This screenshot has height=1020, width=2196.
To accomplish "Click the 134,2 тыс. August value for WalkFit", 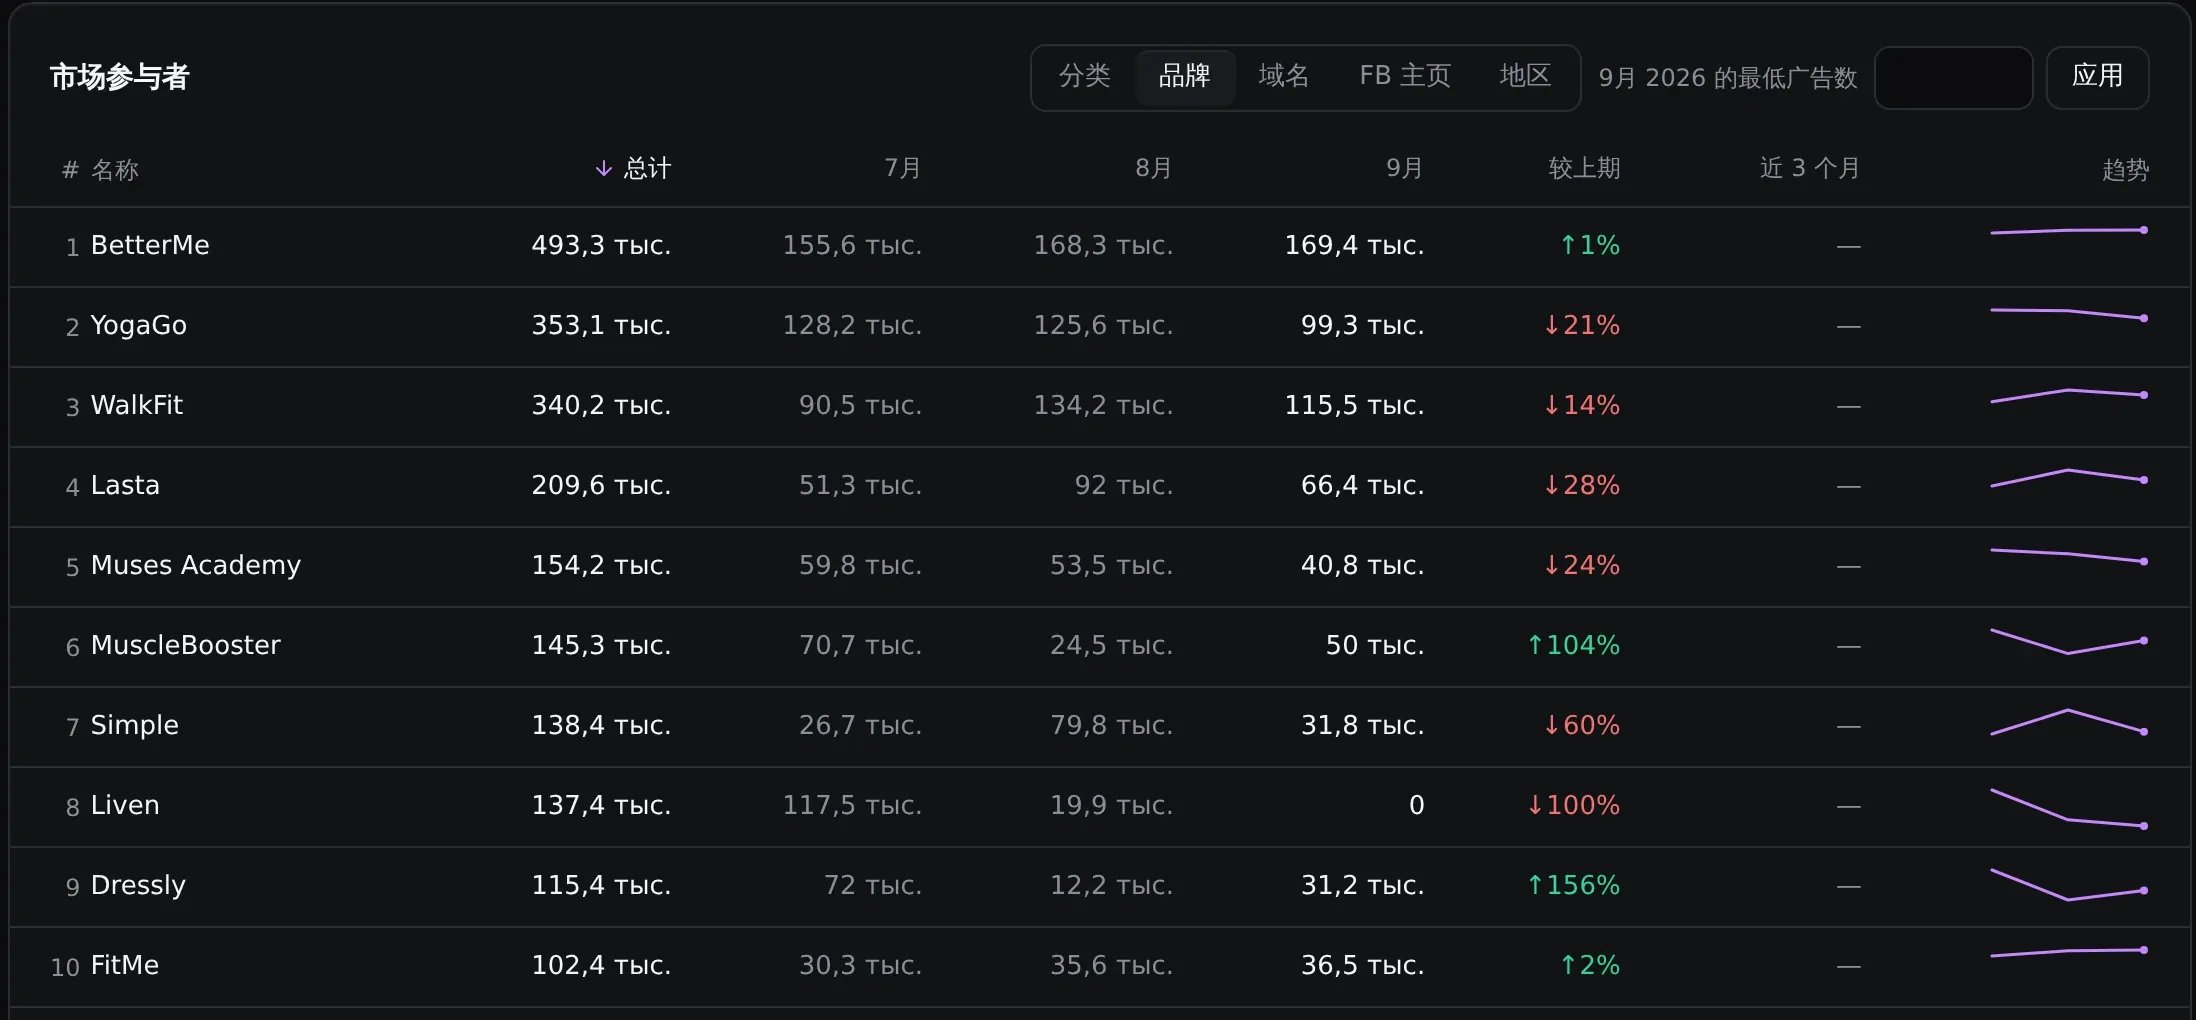I will pyautogui.click(x=1103, y=405).
